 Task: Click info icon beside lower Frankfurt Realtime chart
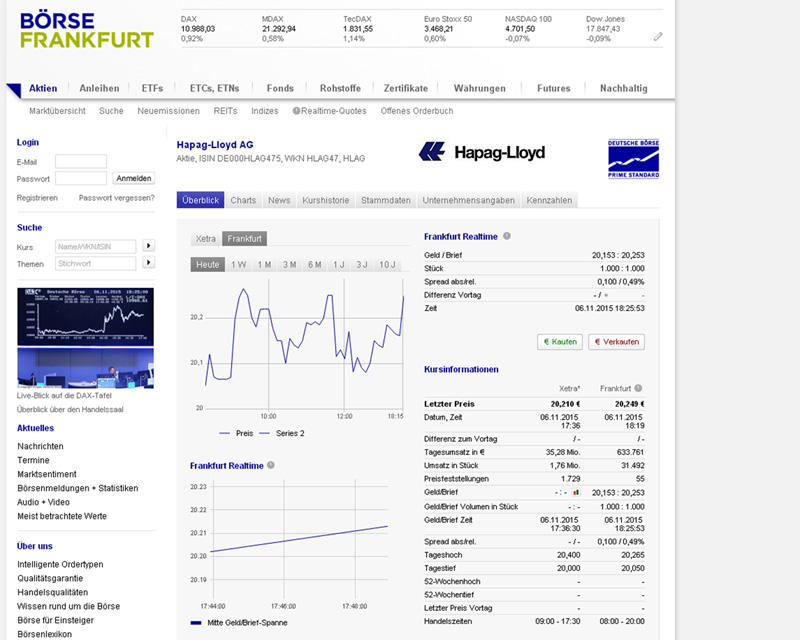point(271,465)
